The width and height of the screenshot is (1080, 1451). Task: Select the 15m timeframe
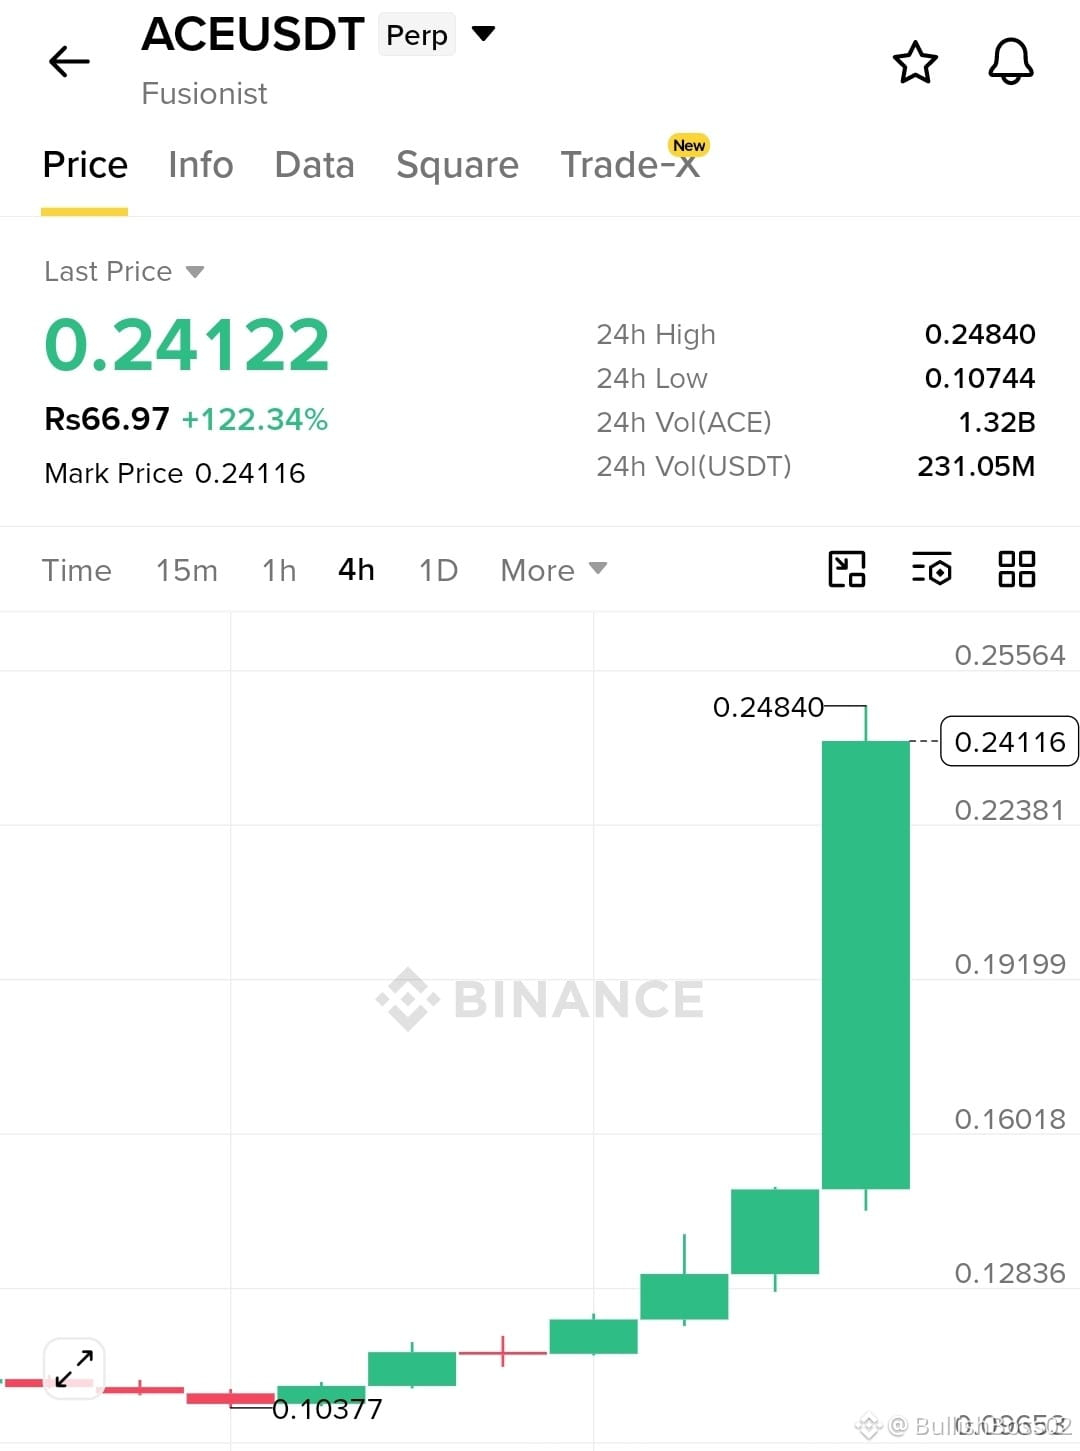click(x=186, y=570)
